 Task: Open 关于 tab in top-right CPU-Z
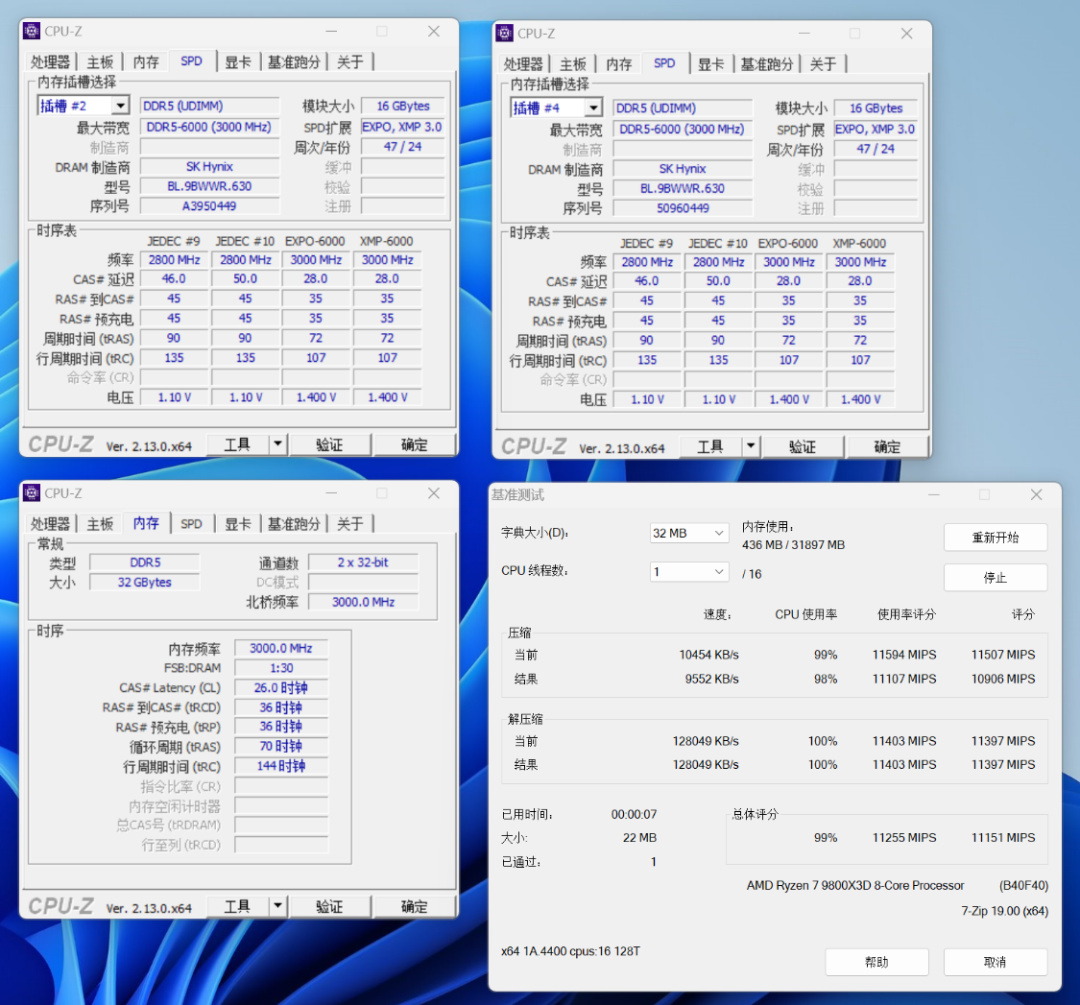coord(823,64)
